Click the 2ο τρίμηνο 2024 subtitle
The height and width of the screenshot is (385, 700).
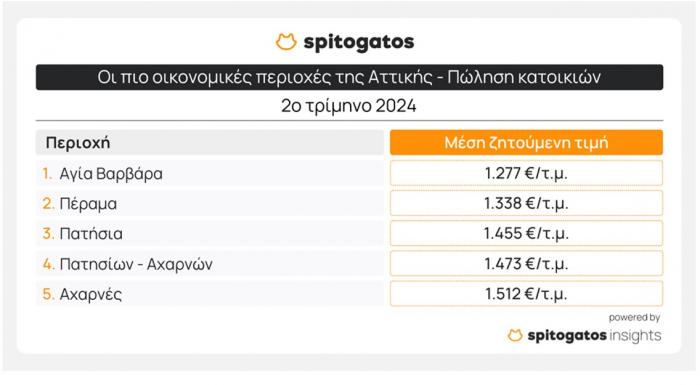tap(349, 106)
